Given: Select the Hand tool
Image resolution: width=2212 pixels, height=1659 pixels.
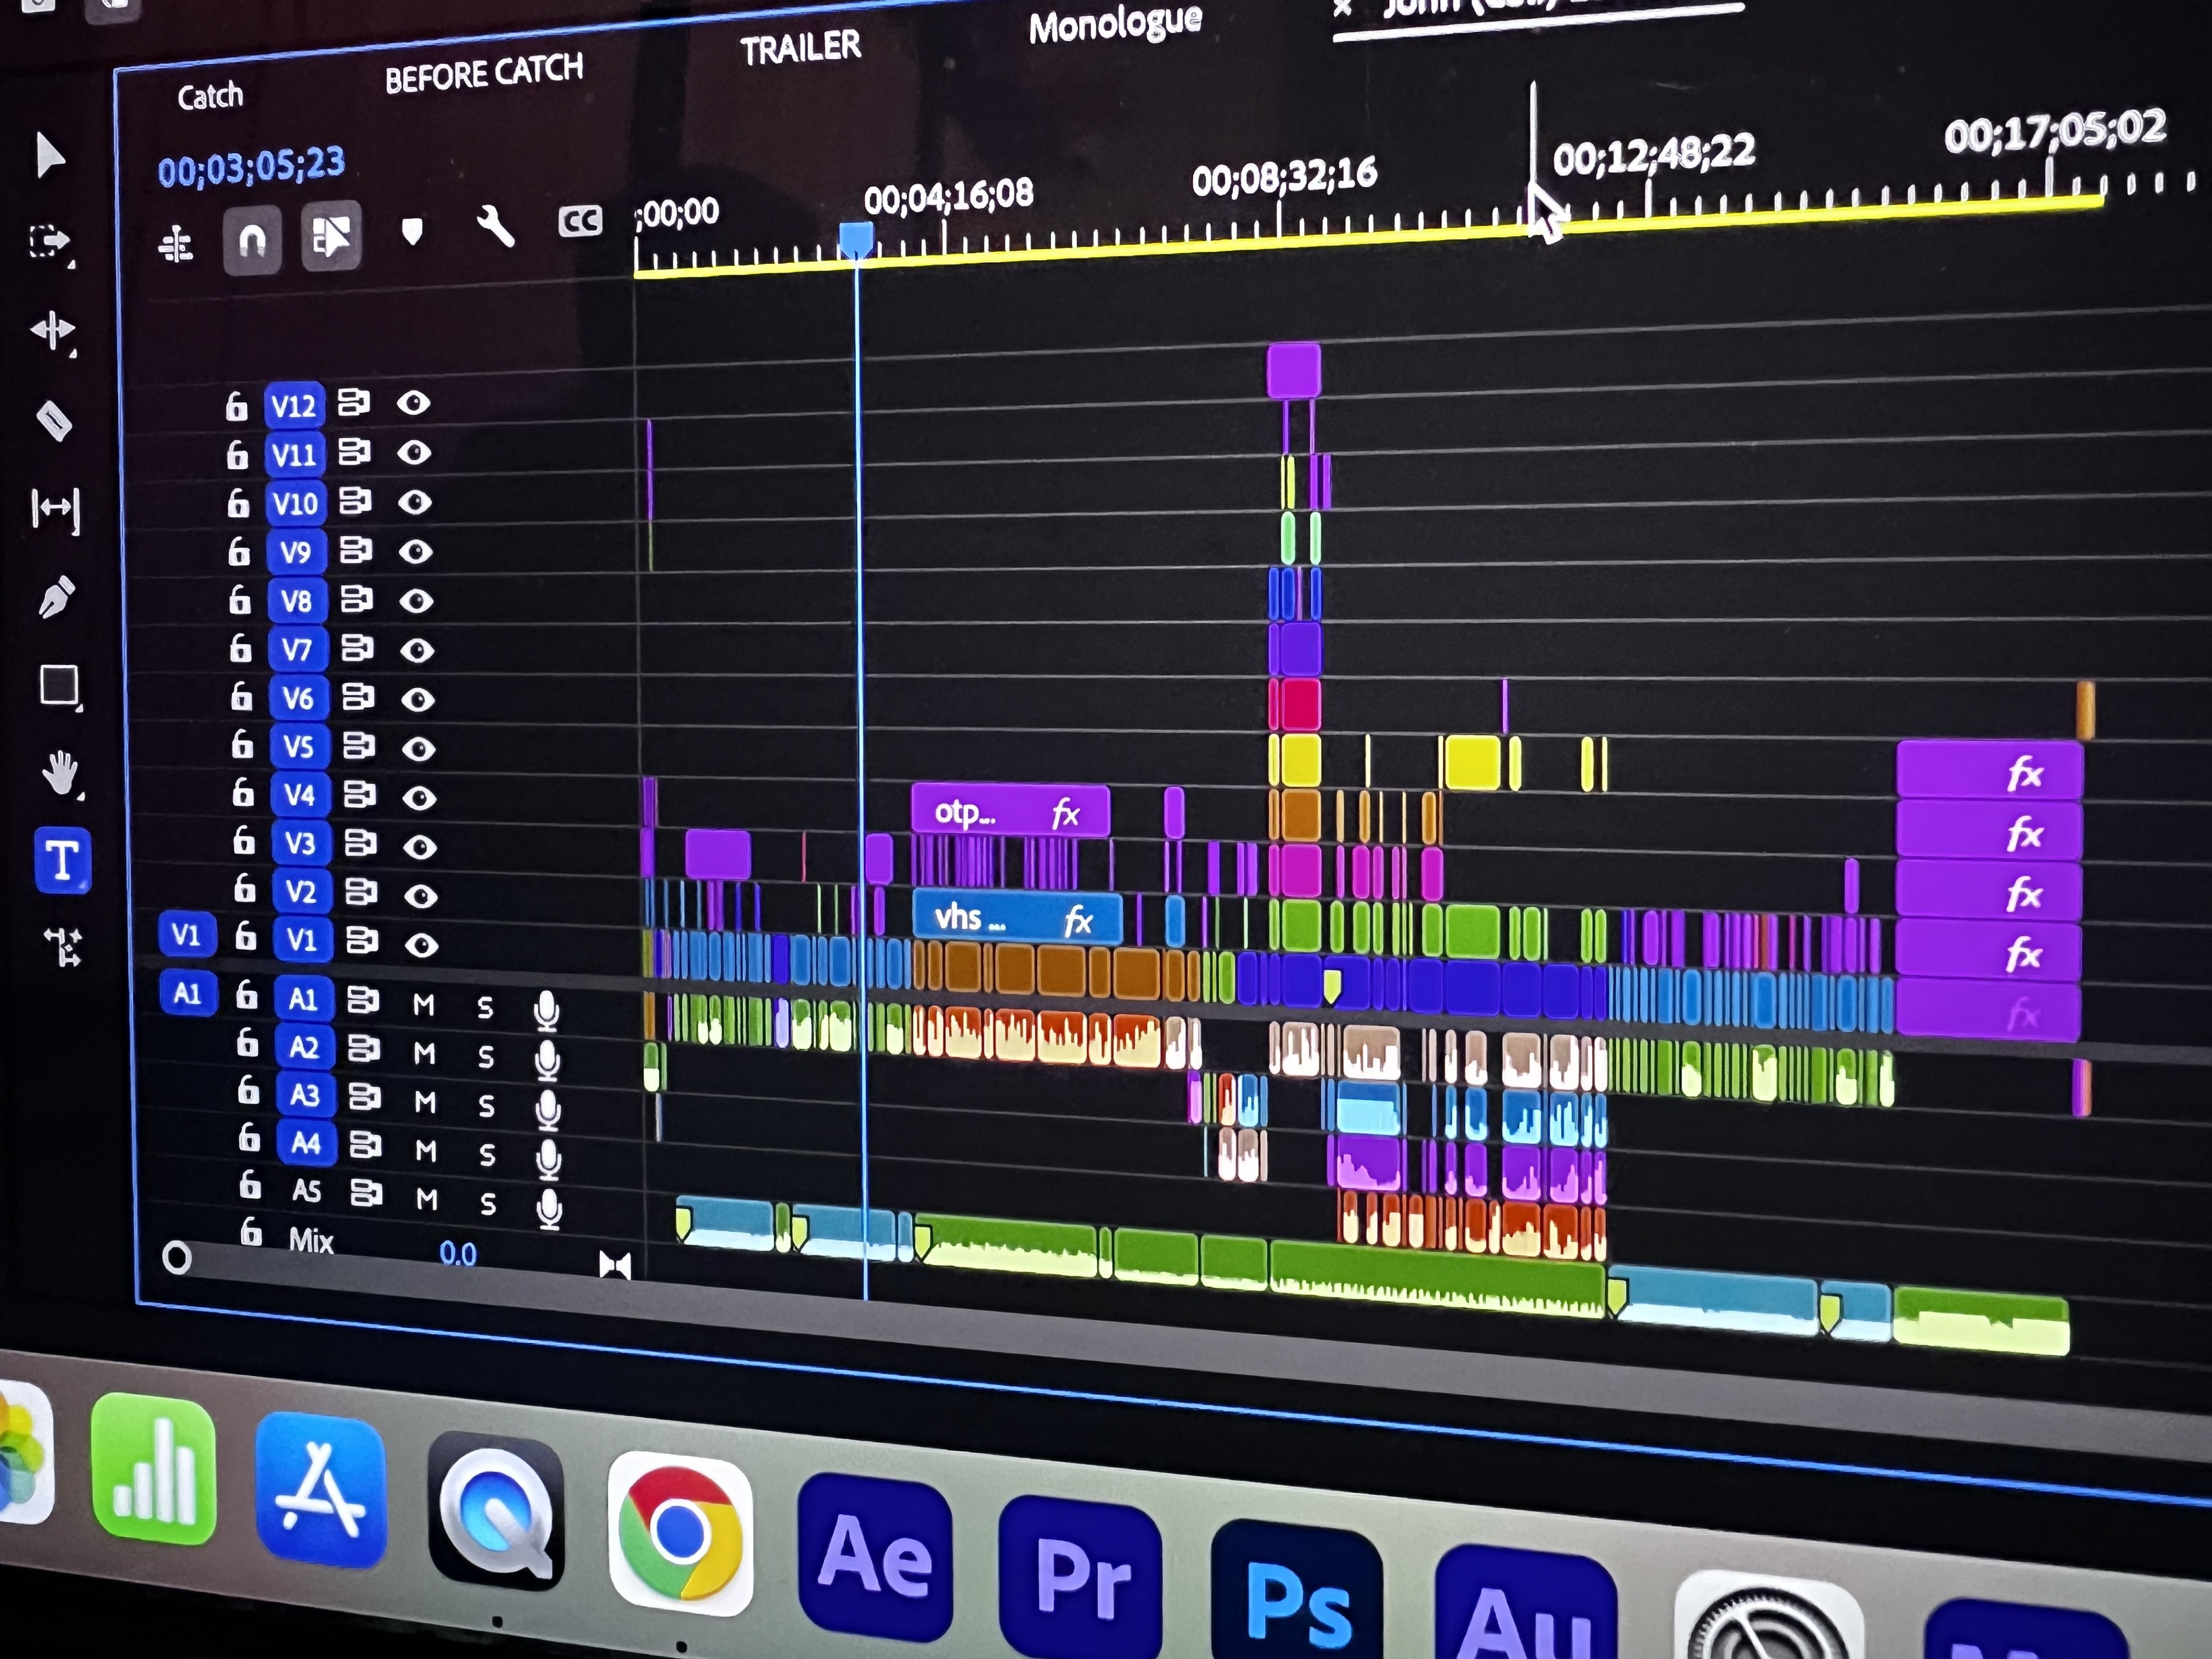Looking at the screenshot, I should click(60, 773).
